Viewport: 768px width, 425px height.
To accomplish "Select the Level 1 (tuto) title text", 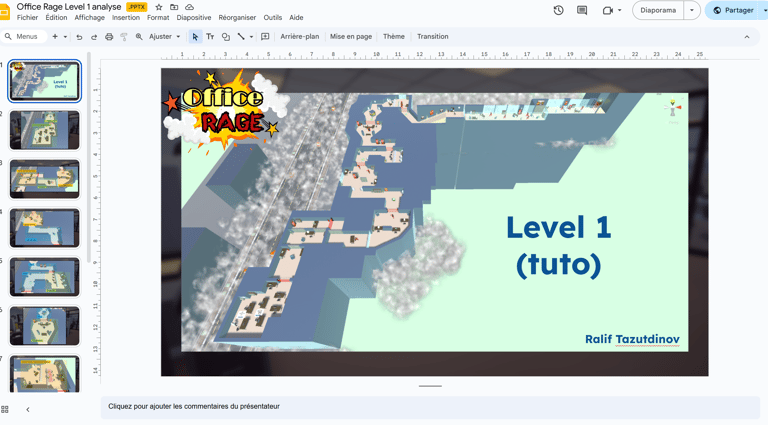I will point(558,246).
